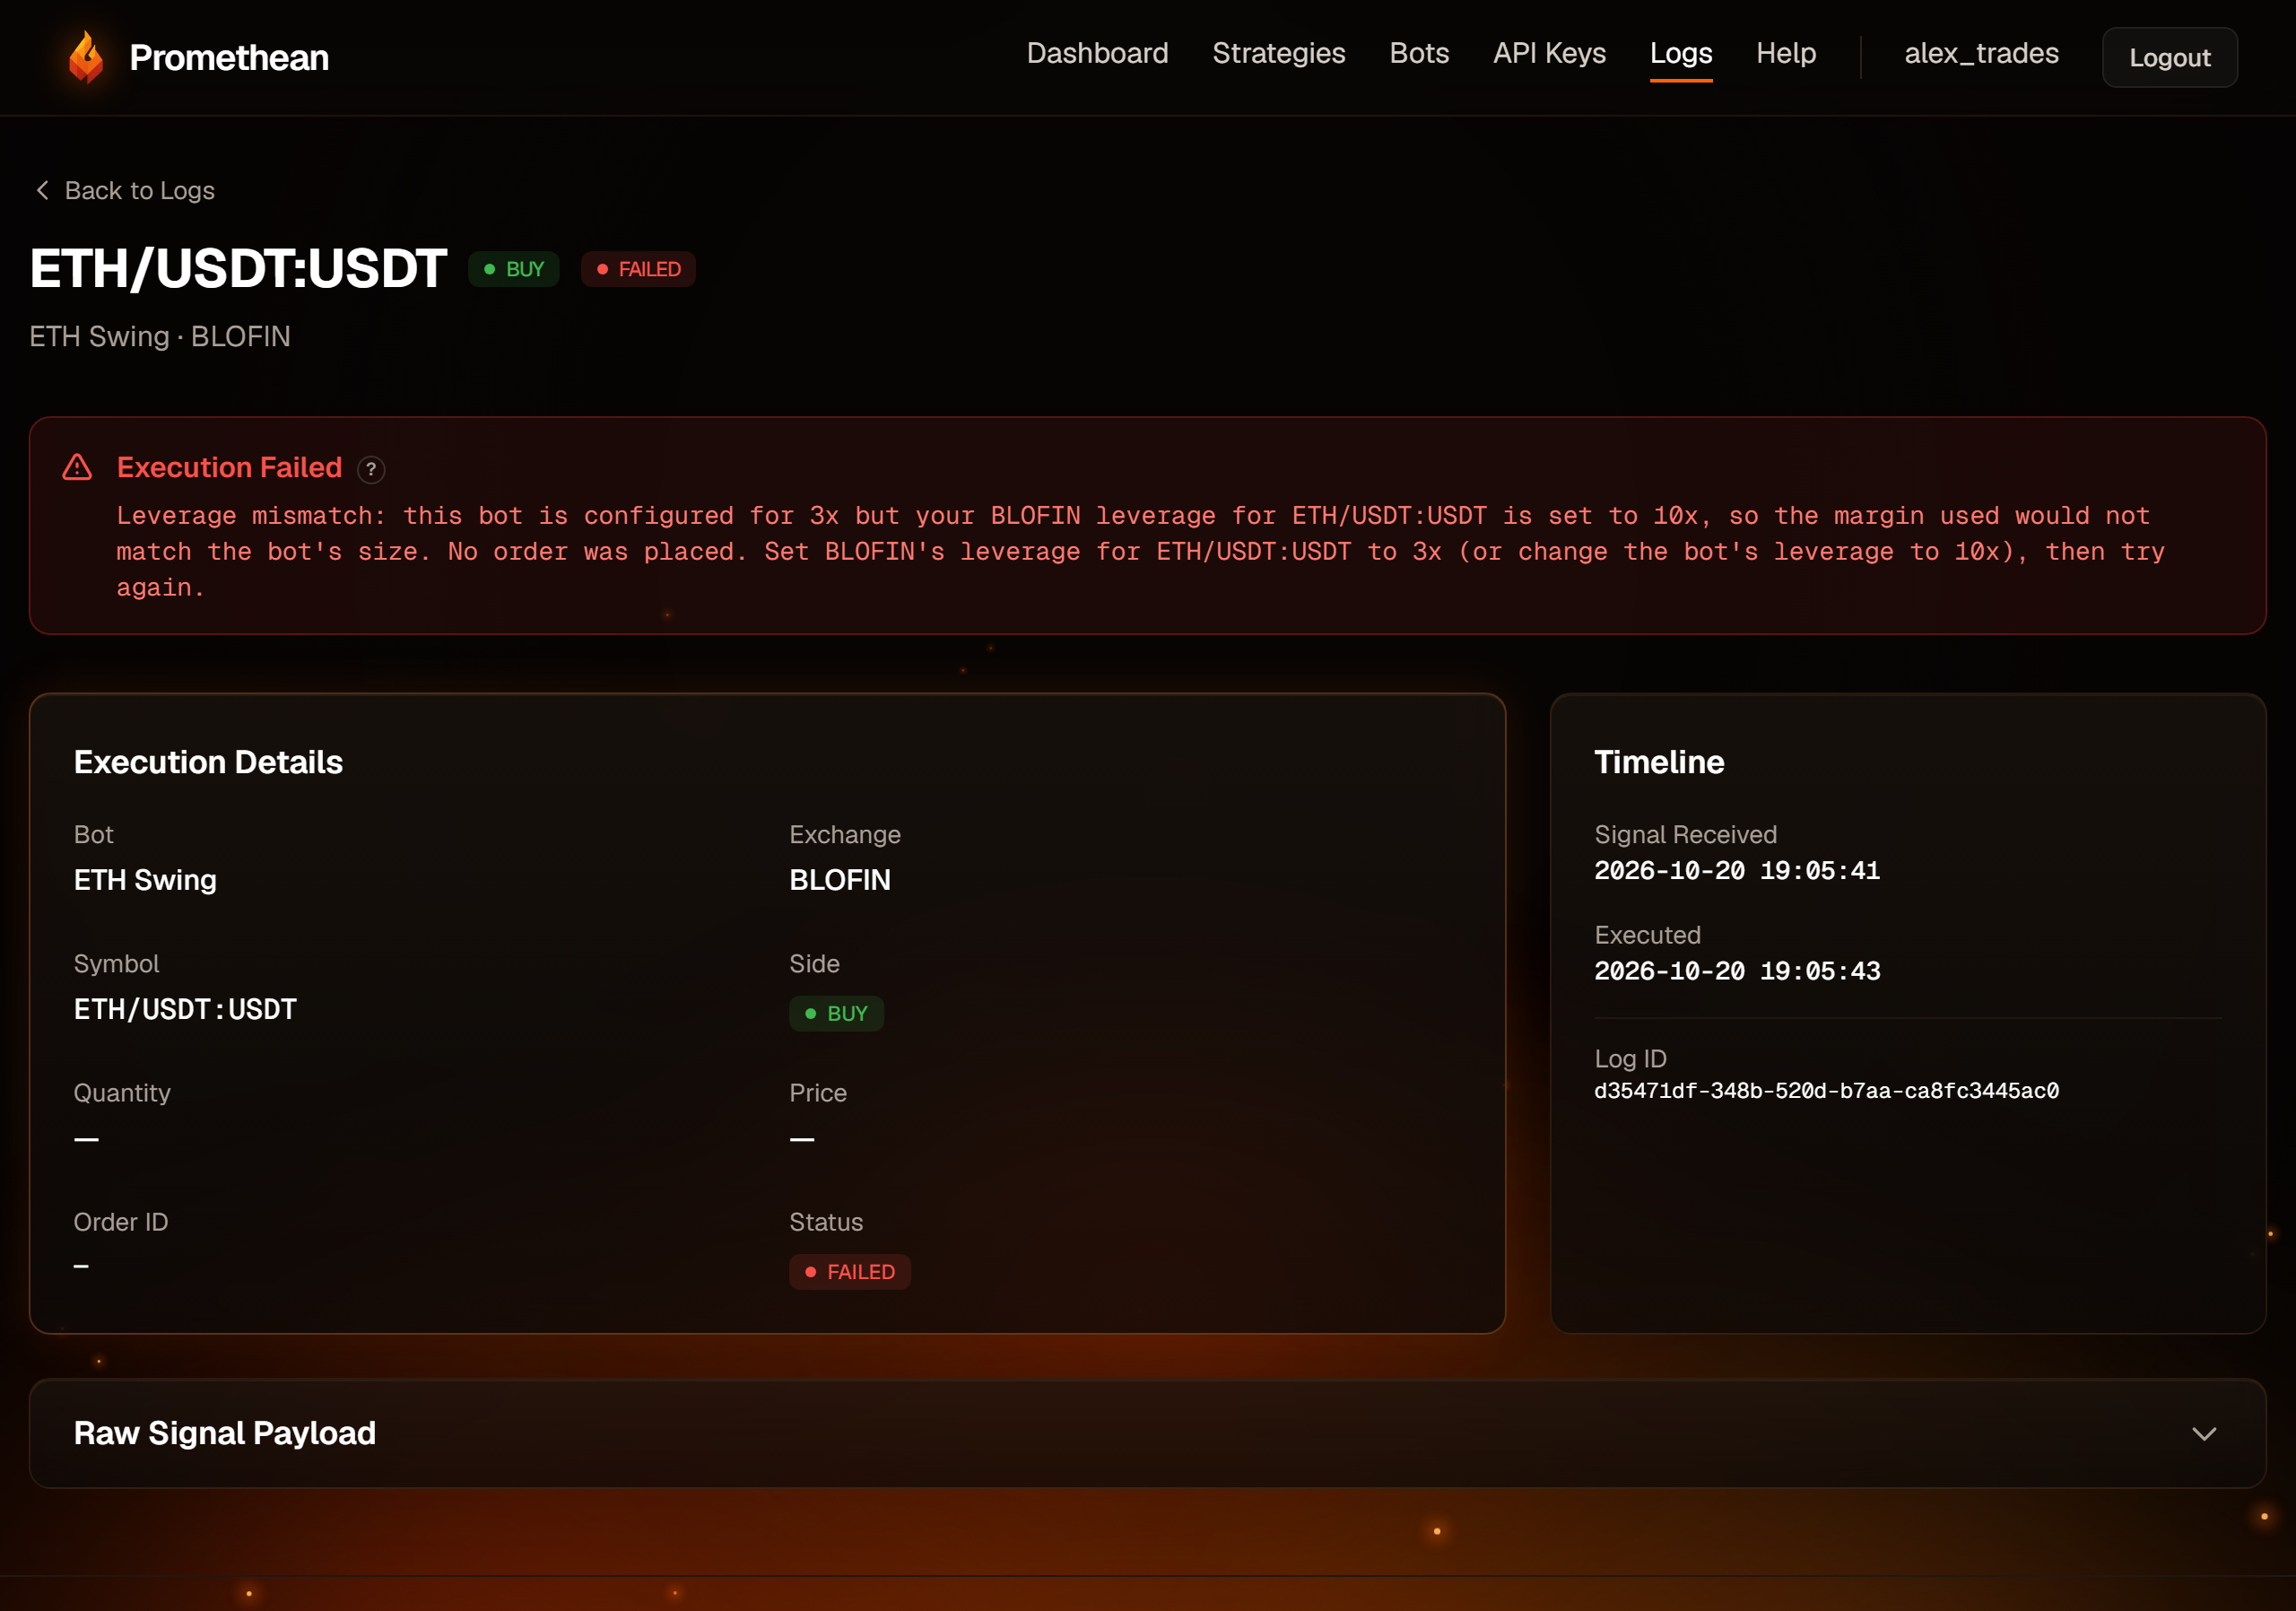Click the alex_trades username
The height and width of the screenshot is (1611, 2296).
coord(1980,54)
